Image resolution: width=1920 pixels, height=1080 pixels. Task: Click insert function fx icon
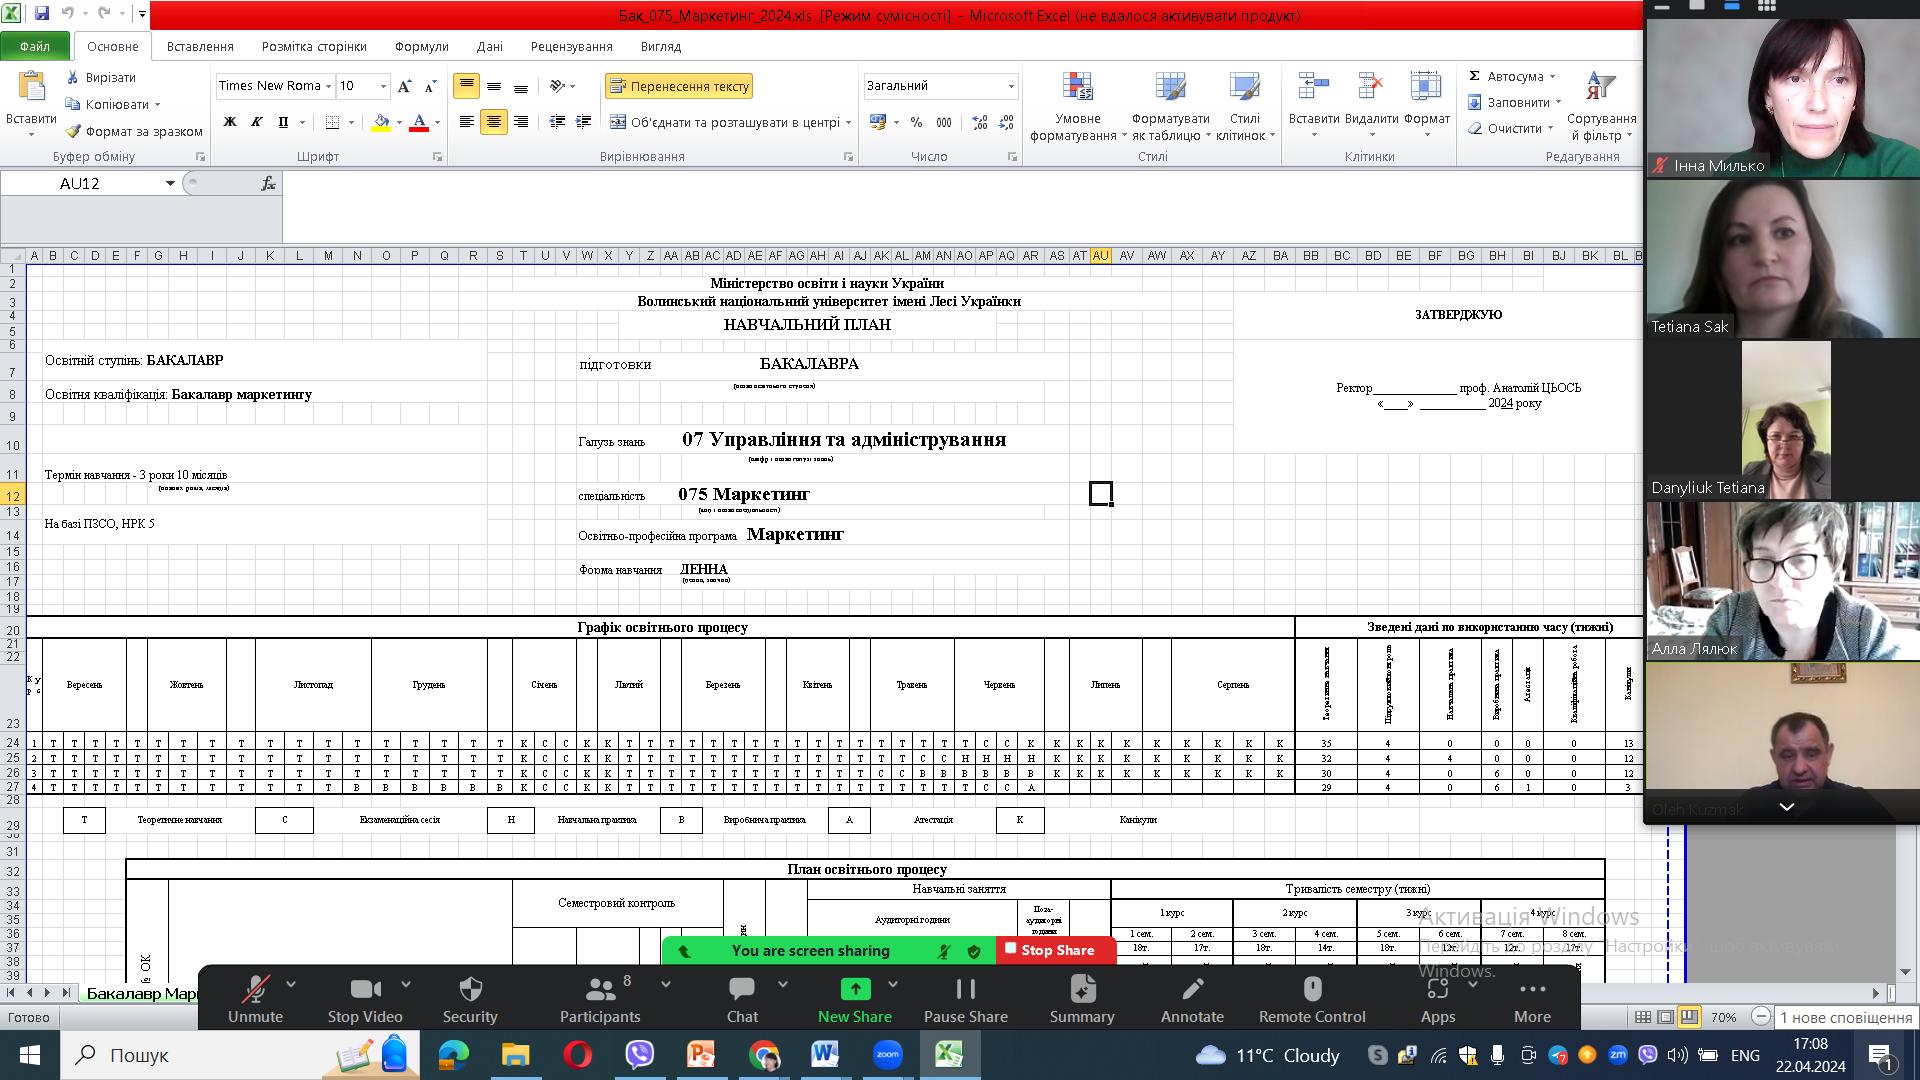(x=268, y=183)
